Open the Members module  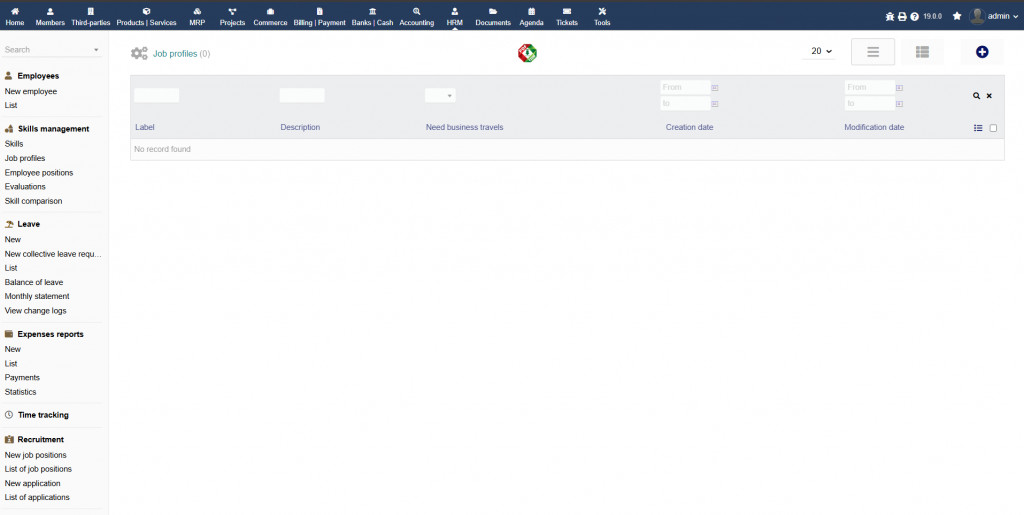pos(50,16)
